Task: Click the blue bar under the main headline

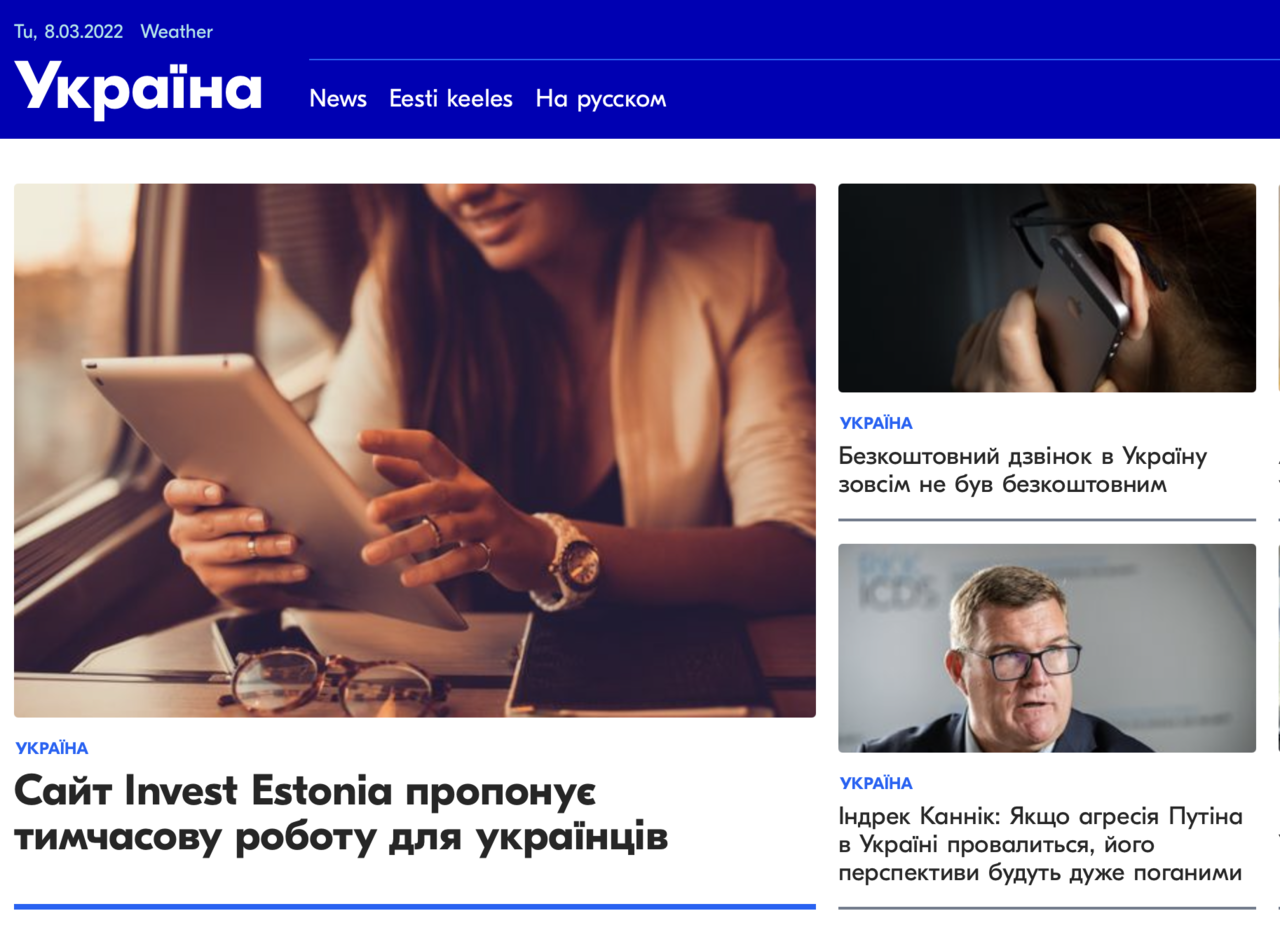Action: (x=415, y=907)
